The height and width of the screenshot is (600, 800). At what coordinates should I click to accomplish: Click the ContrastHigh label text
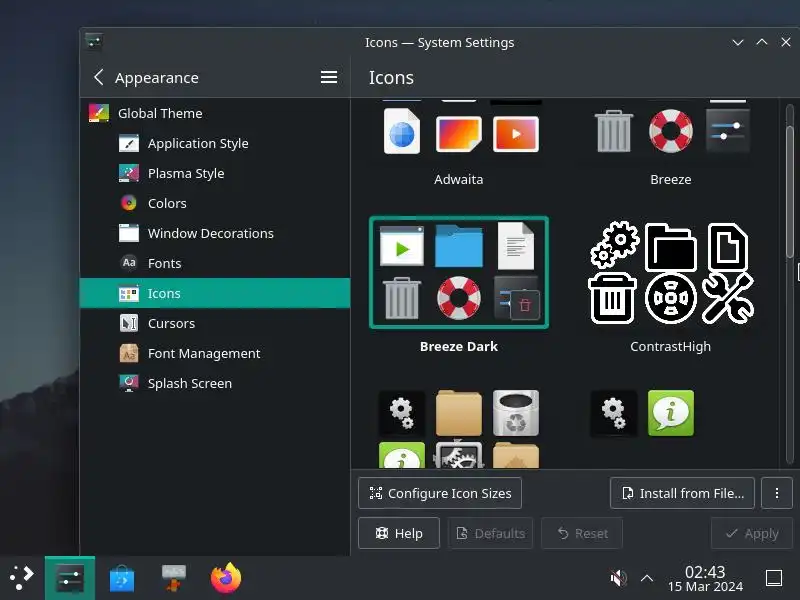pos(670,346)
